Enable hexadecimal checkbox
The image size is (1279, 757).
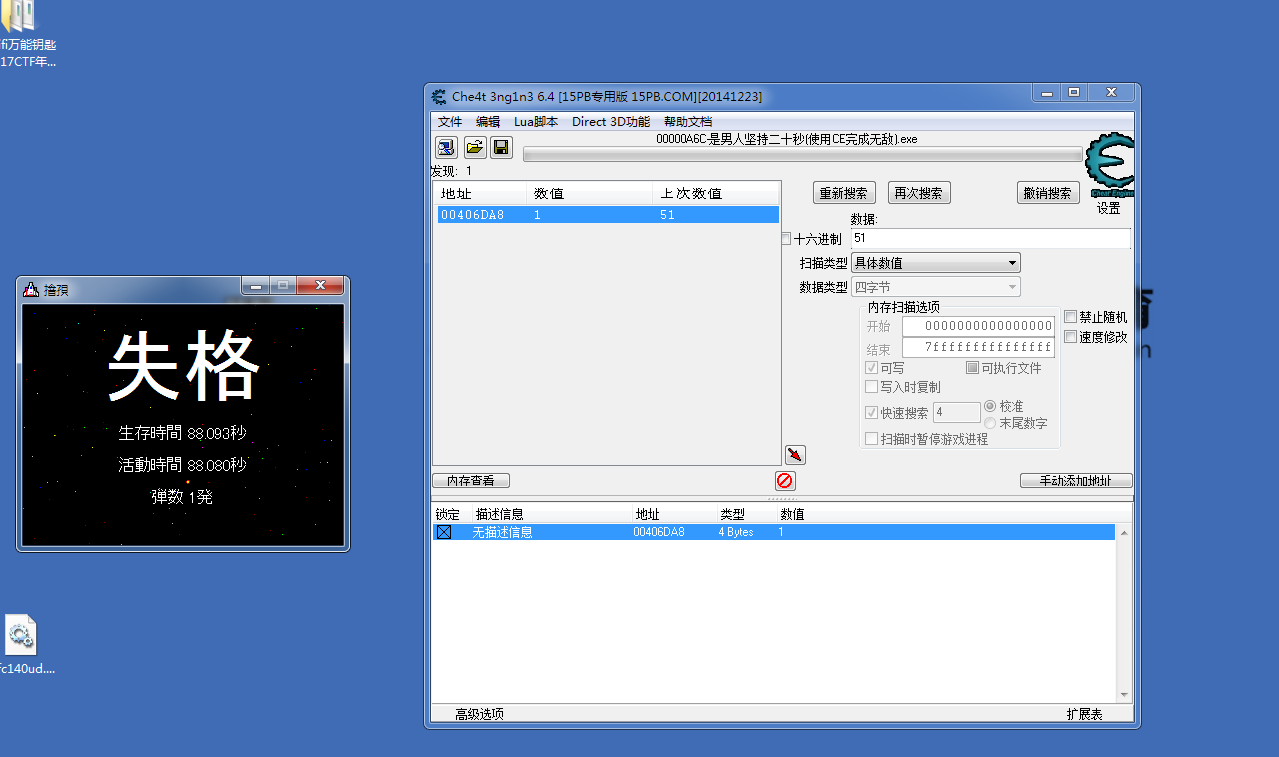coord(786,239)
